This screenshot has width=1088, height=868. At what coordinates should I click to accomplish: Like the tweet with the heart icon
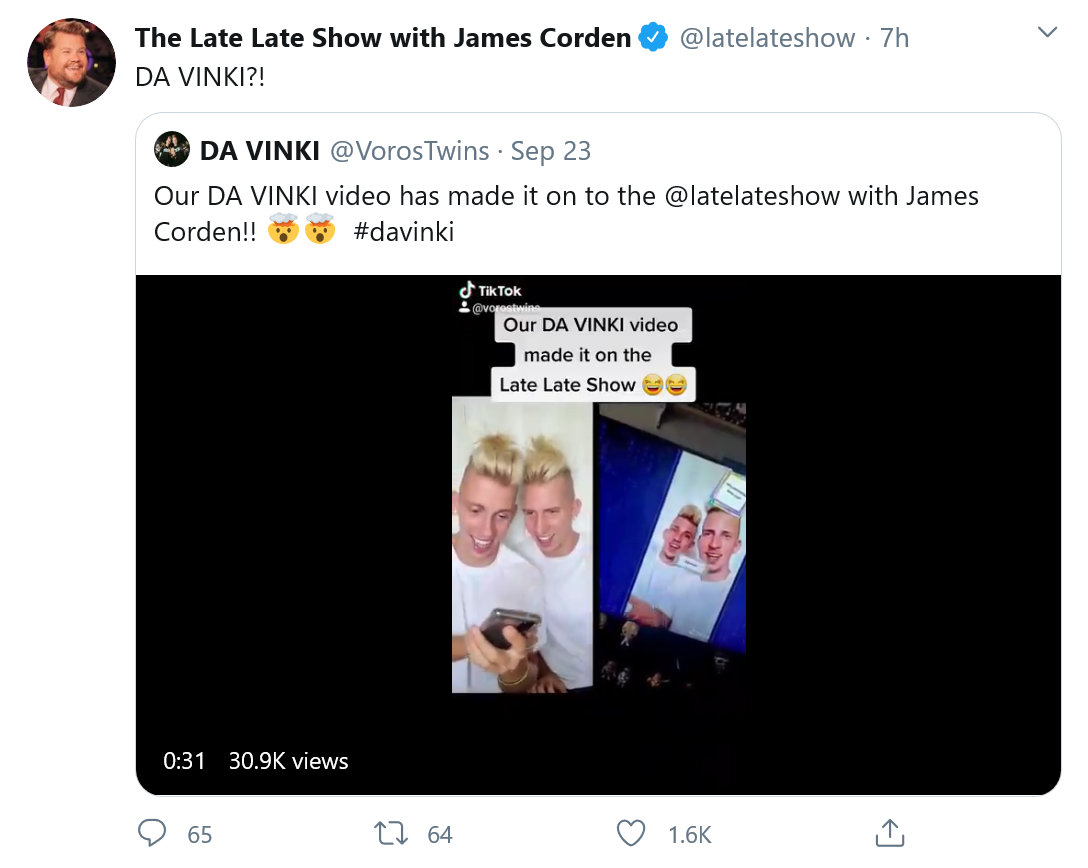point(631,833)
